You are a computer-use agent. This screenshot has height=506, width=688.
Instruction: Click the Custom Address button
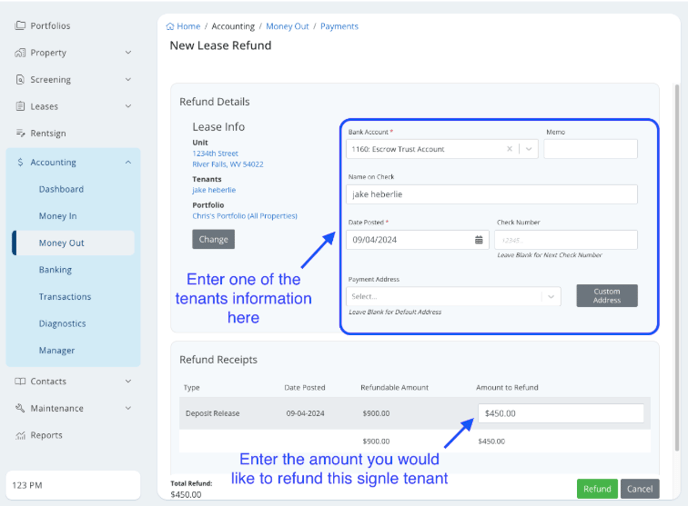(x=606, y=295)
